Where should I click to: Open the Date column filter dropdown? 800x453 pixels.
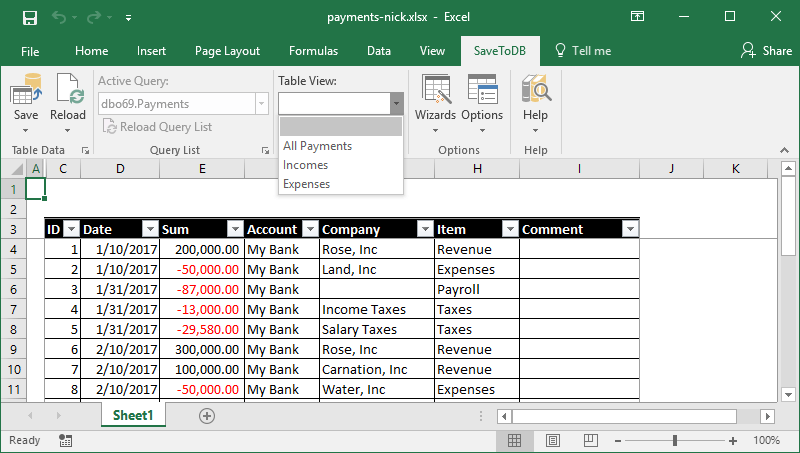pyautogui.click(x=151, y=230)
